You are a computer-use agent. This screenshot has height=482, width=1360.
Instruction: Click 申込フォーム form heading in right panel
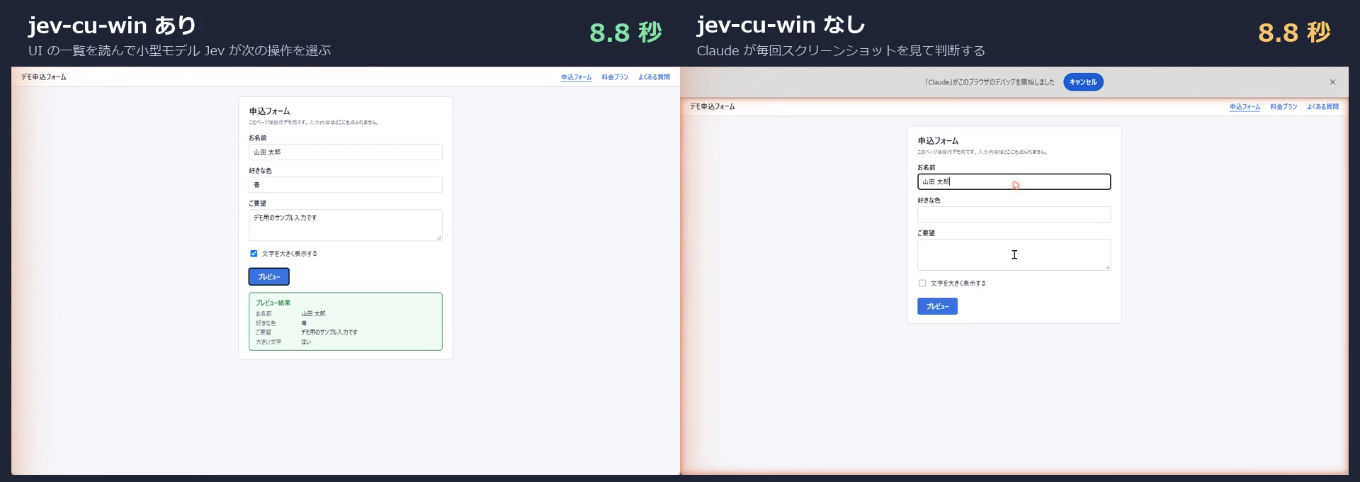(938, 141)
